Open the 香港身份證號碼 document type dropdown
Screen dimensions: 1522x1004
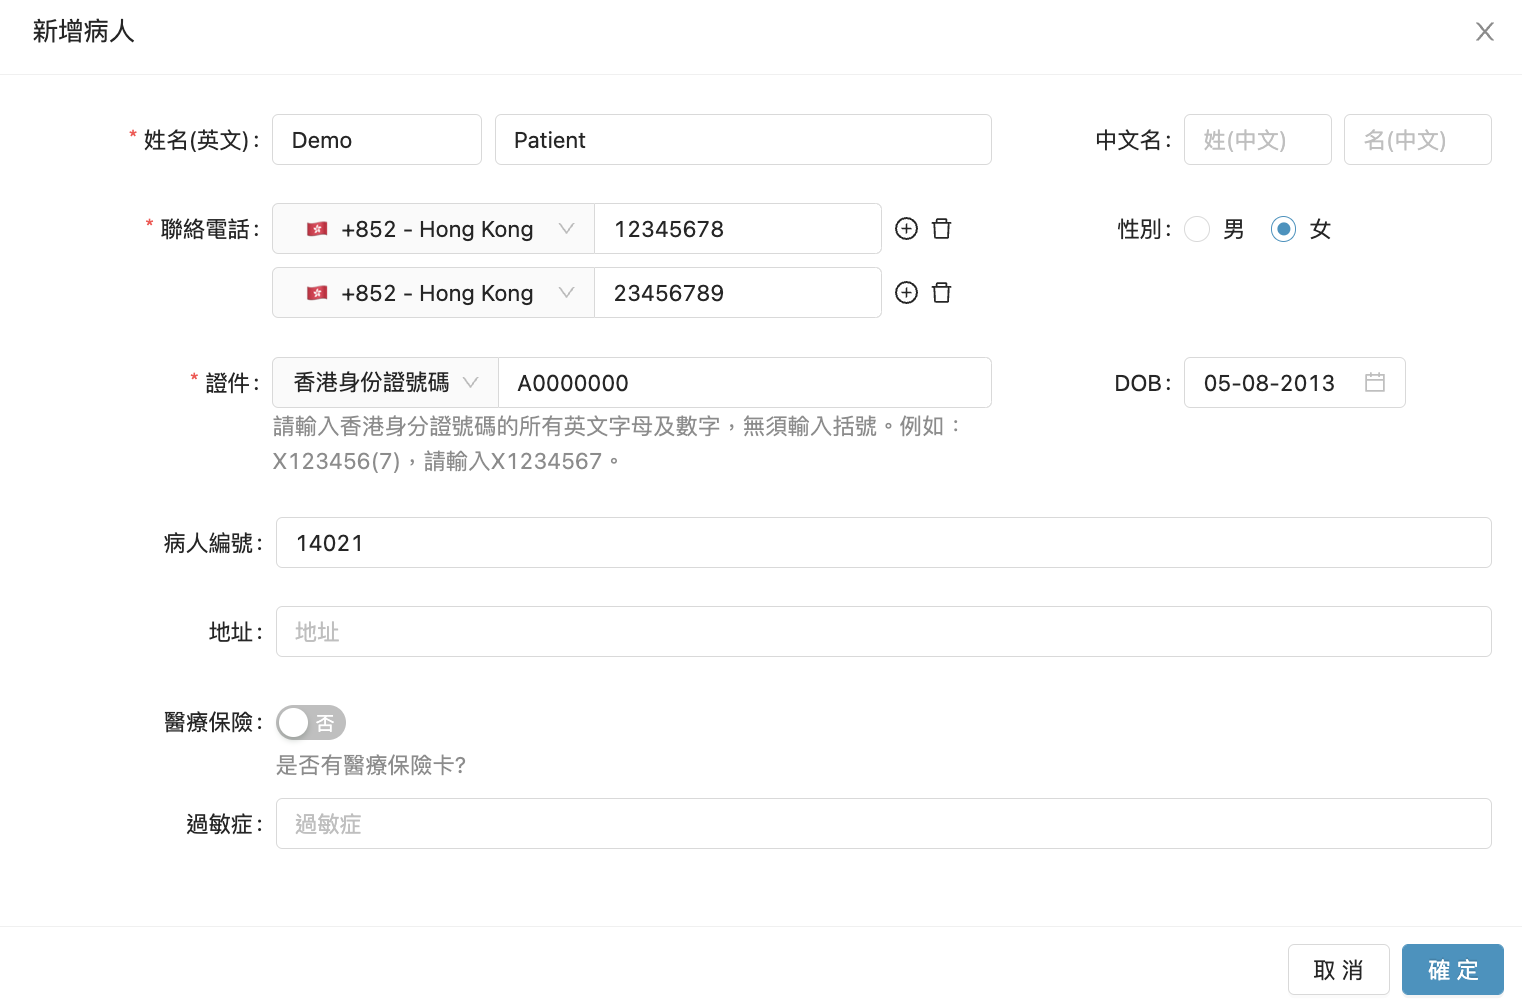click(385, 383)
